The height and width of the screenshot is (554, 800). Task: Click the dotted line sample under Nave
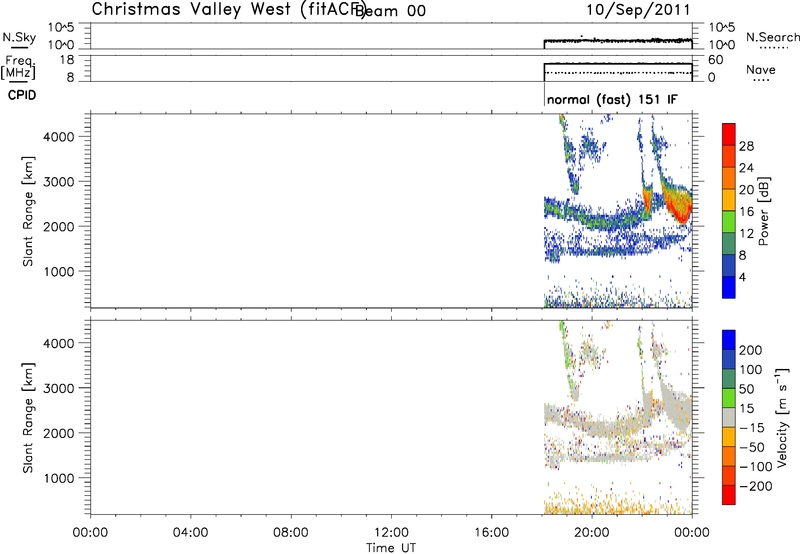point(761,80)
